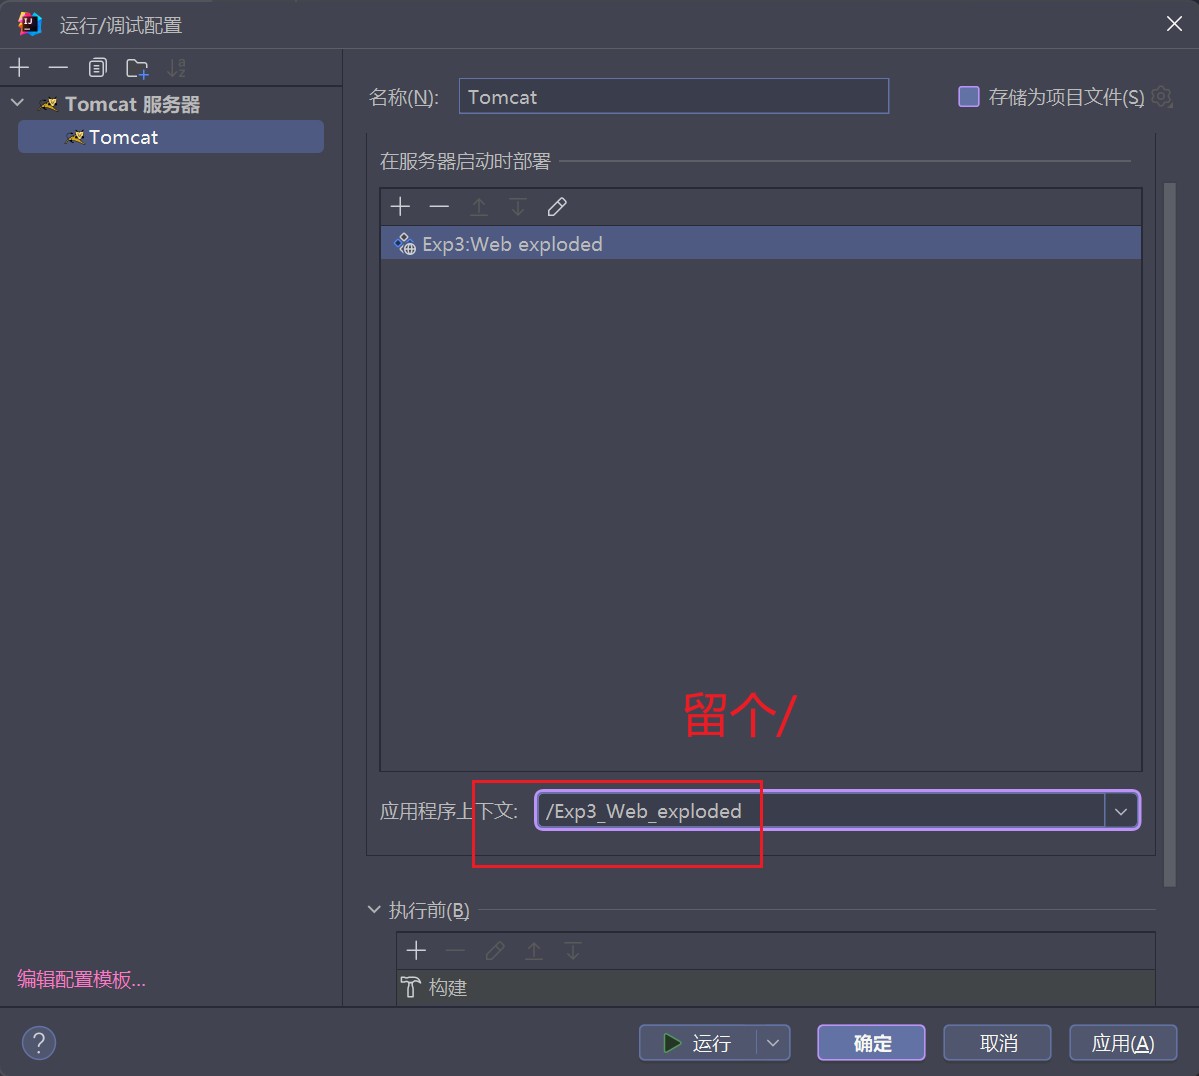Move the before-launch task down
1199x1076 pixels.
tap(573, 951)
